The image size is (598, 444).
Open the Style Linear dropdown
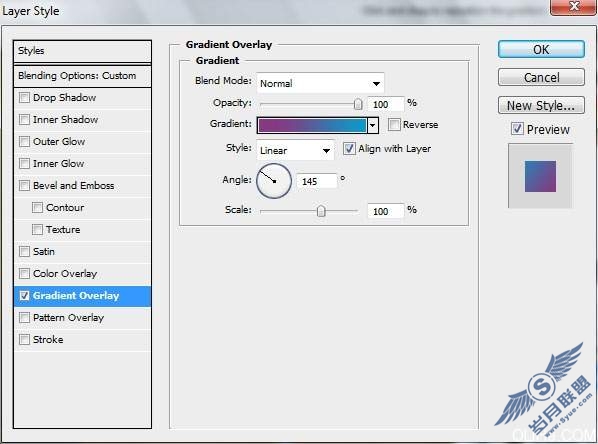point(295,150)
